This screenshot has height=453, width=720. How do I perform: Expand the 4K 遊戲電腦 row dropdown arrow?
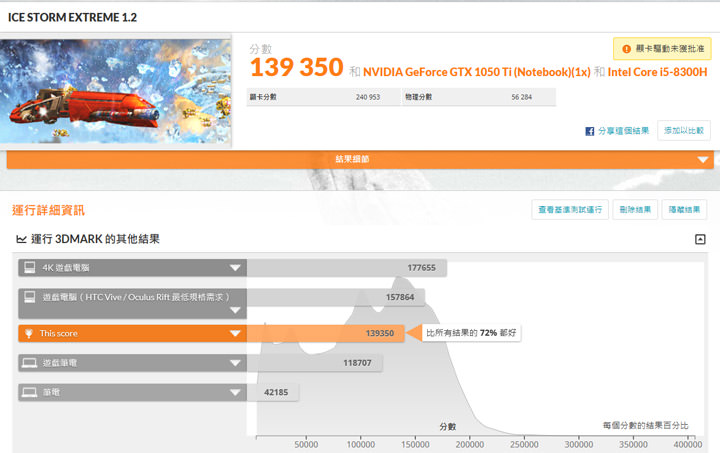(x=235, y=268)
